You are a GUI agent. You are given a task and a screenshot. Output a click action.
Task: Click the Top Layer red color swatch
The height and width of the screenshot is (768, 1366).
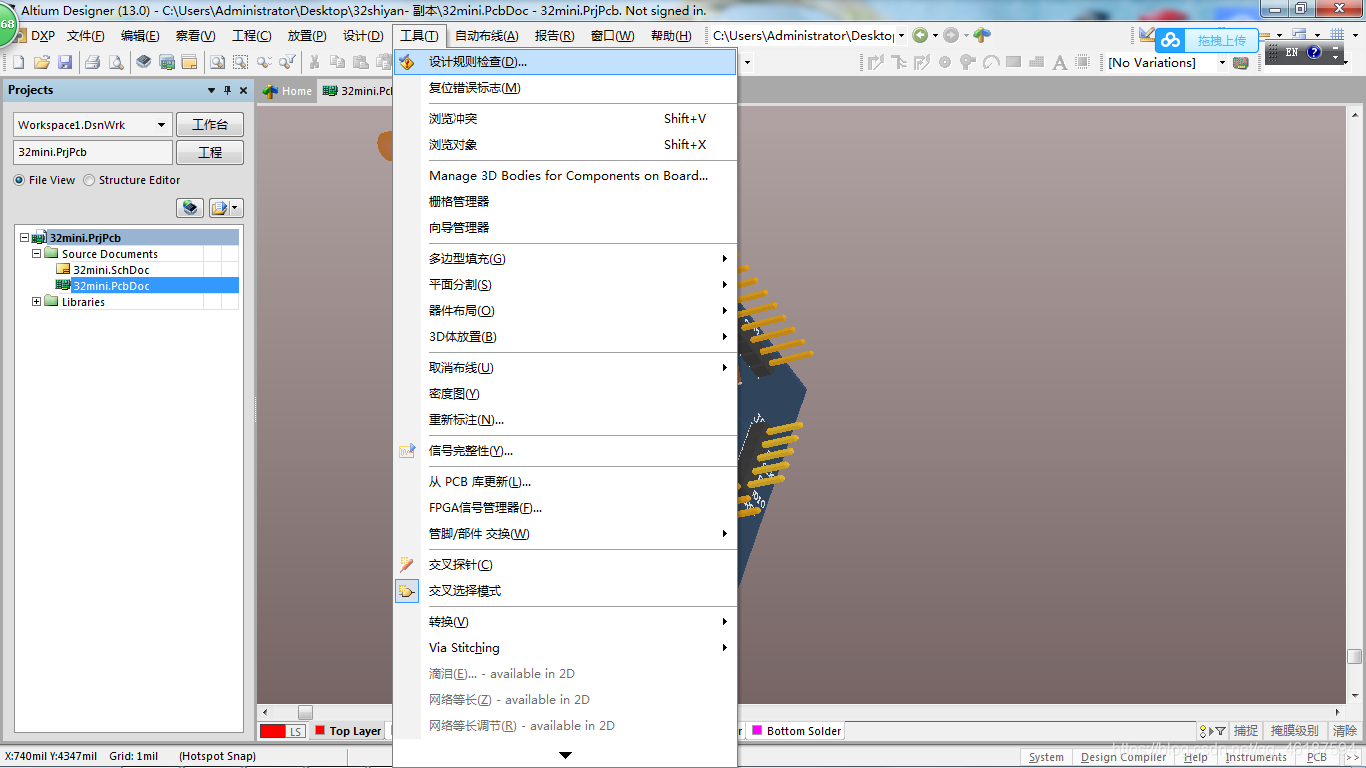pos(320,731)
